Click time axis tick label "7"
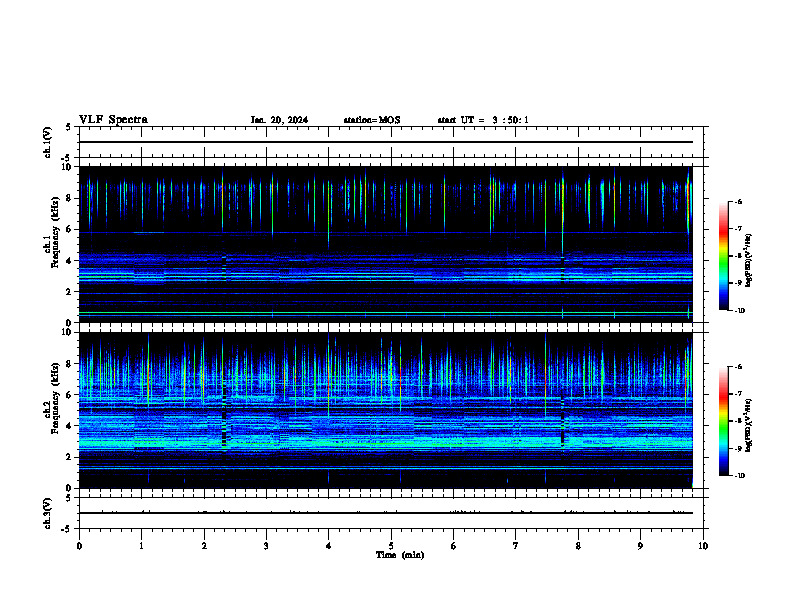Screen dimensions: 792x612 click(x=516, y=546)
